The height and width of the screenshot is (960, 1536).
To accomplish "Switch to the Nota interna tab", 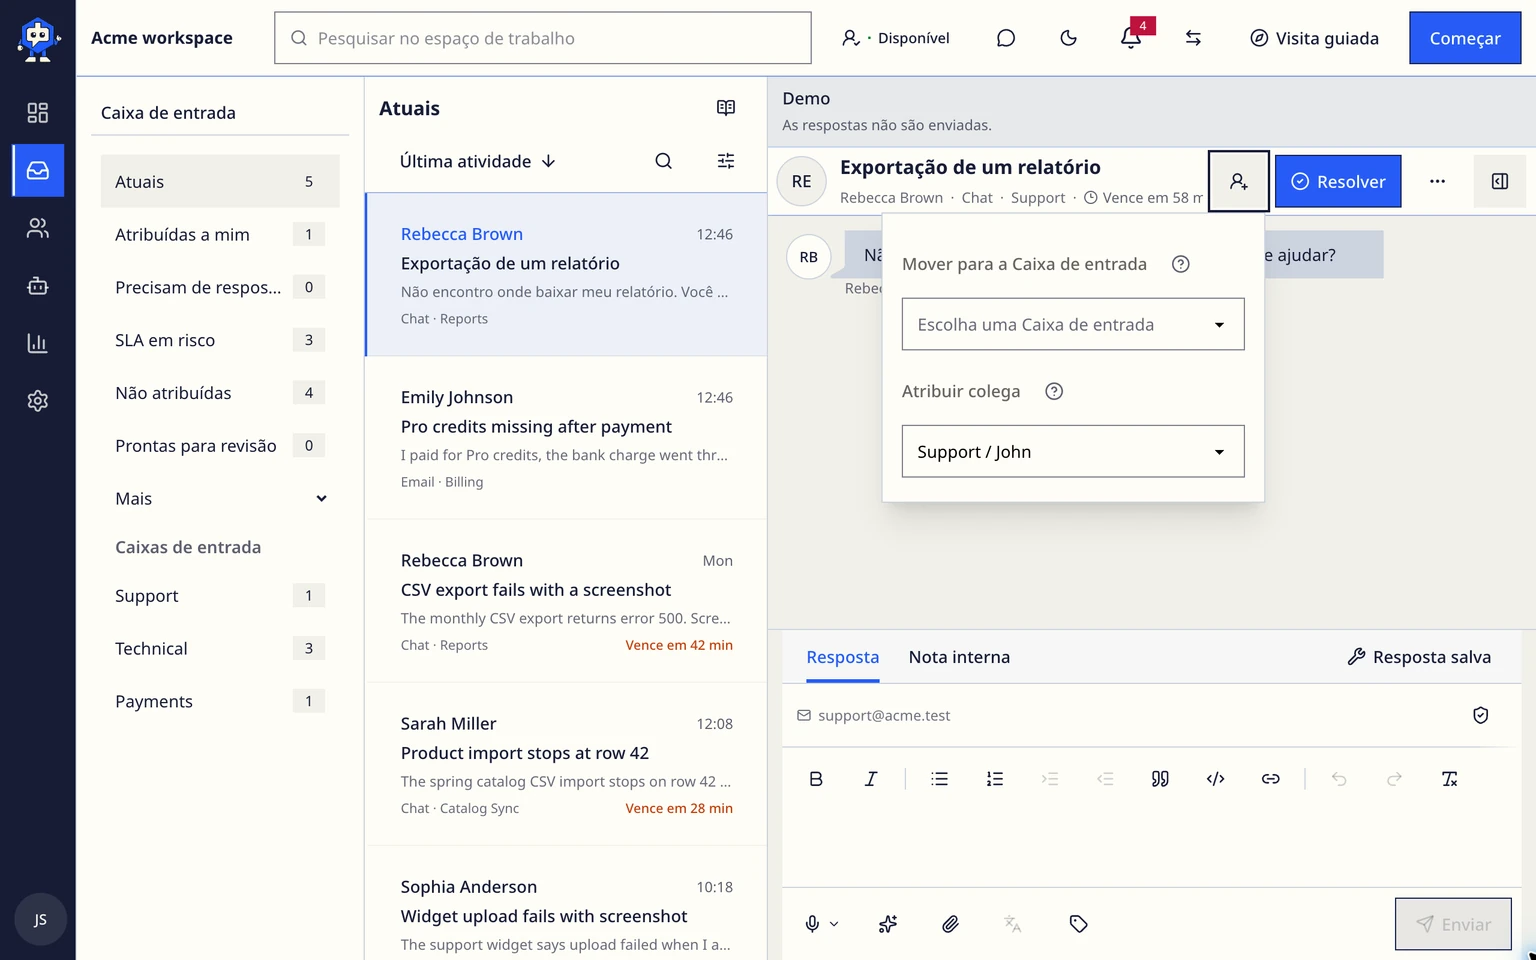I will click(x=959, y=657).
